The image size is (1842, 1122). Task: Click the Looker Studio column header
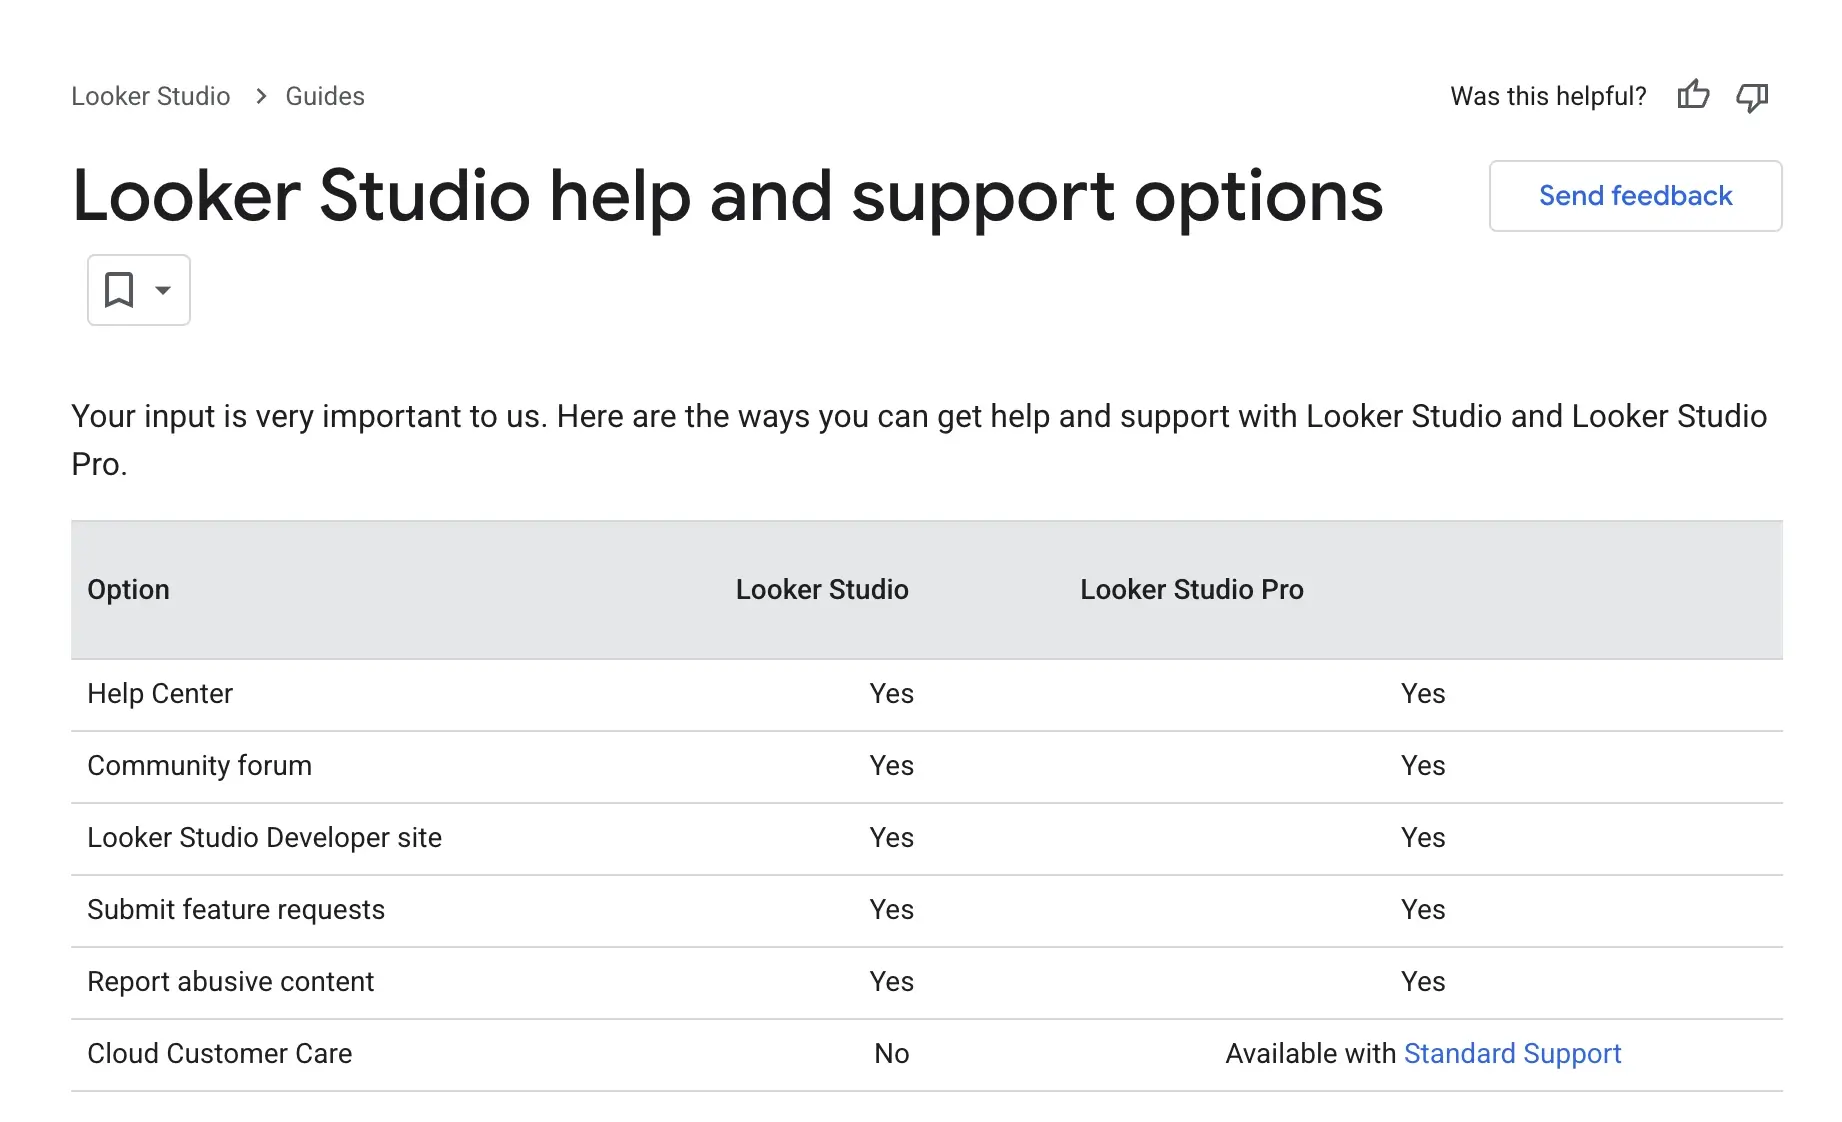[x=822, y=590]
